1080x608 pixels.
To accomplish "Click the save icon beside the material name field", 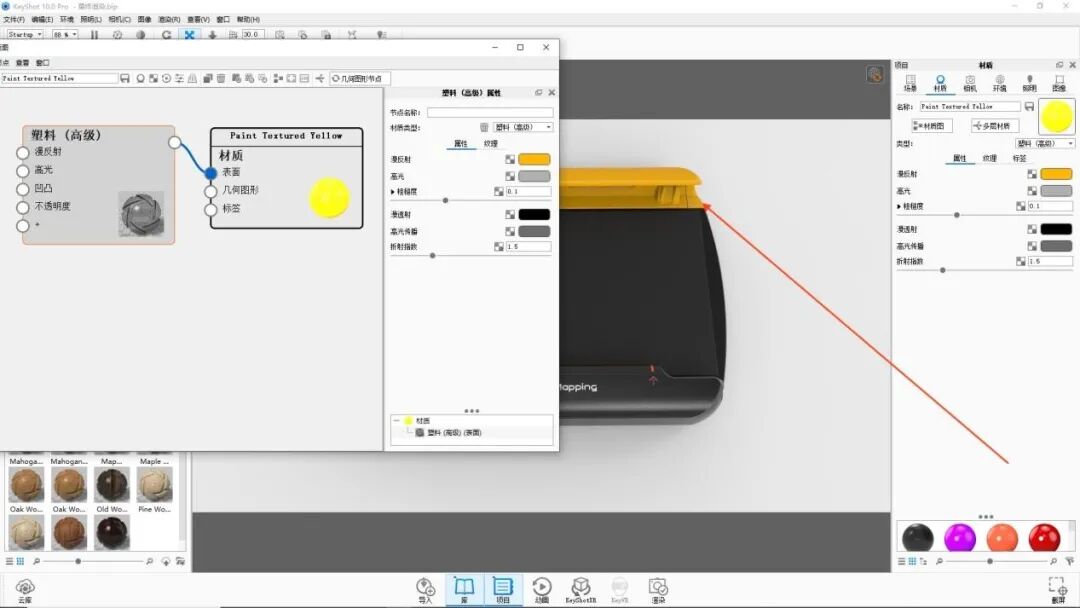I will (1030, 106).
